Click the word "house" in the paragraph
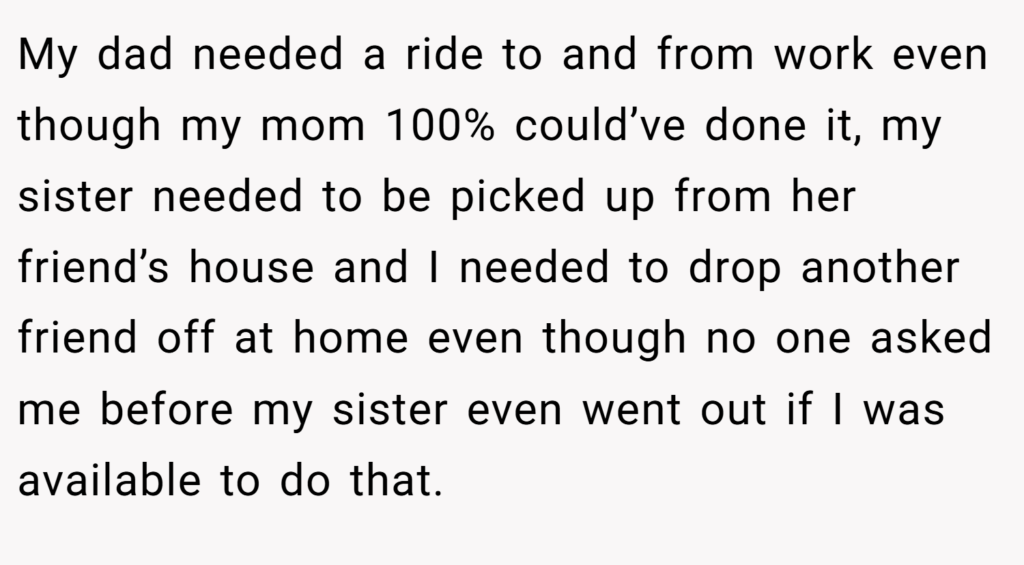The width and height of the screenshot is (1024, 565). point(251,267)
